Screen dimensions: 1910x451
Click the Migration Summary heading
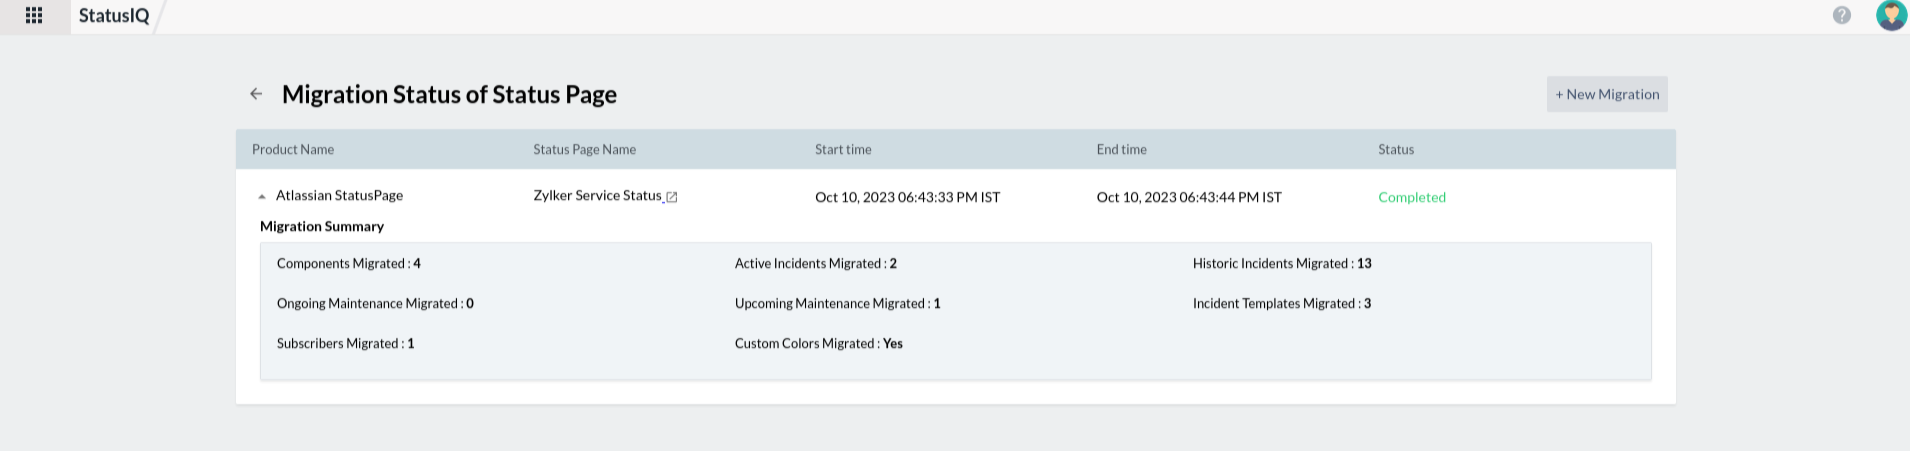coord(322,227)
